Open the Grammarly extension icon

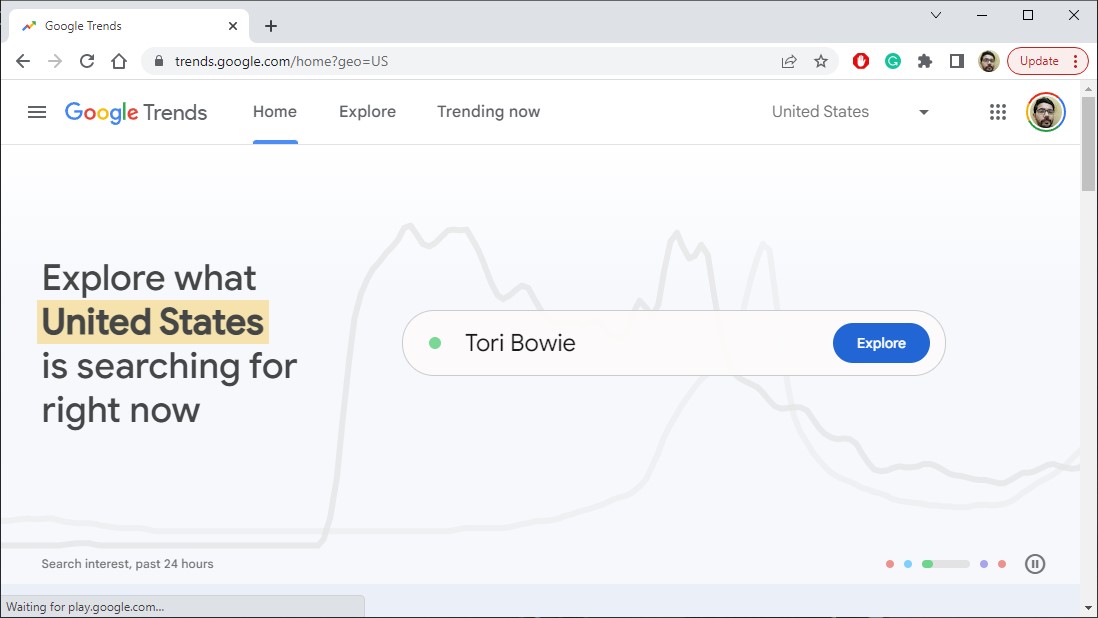click(x=892, y=61)
